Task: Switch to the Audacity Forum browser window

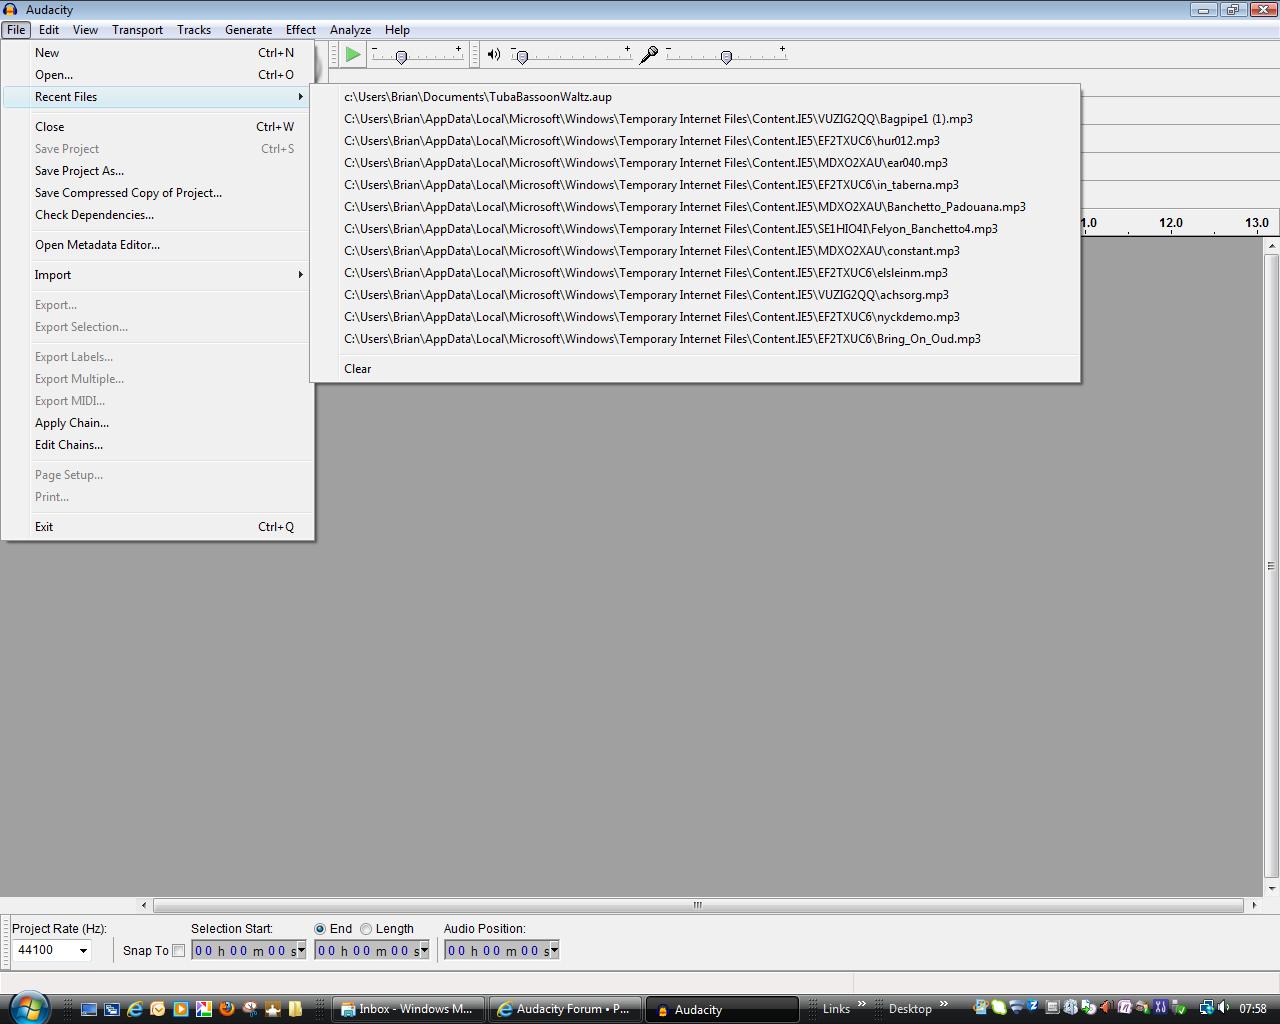Action: pos(565,1009)
